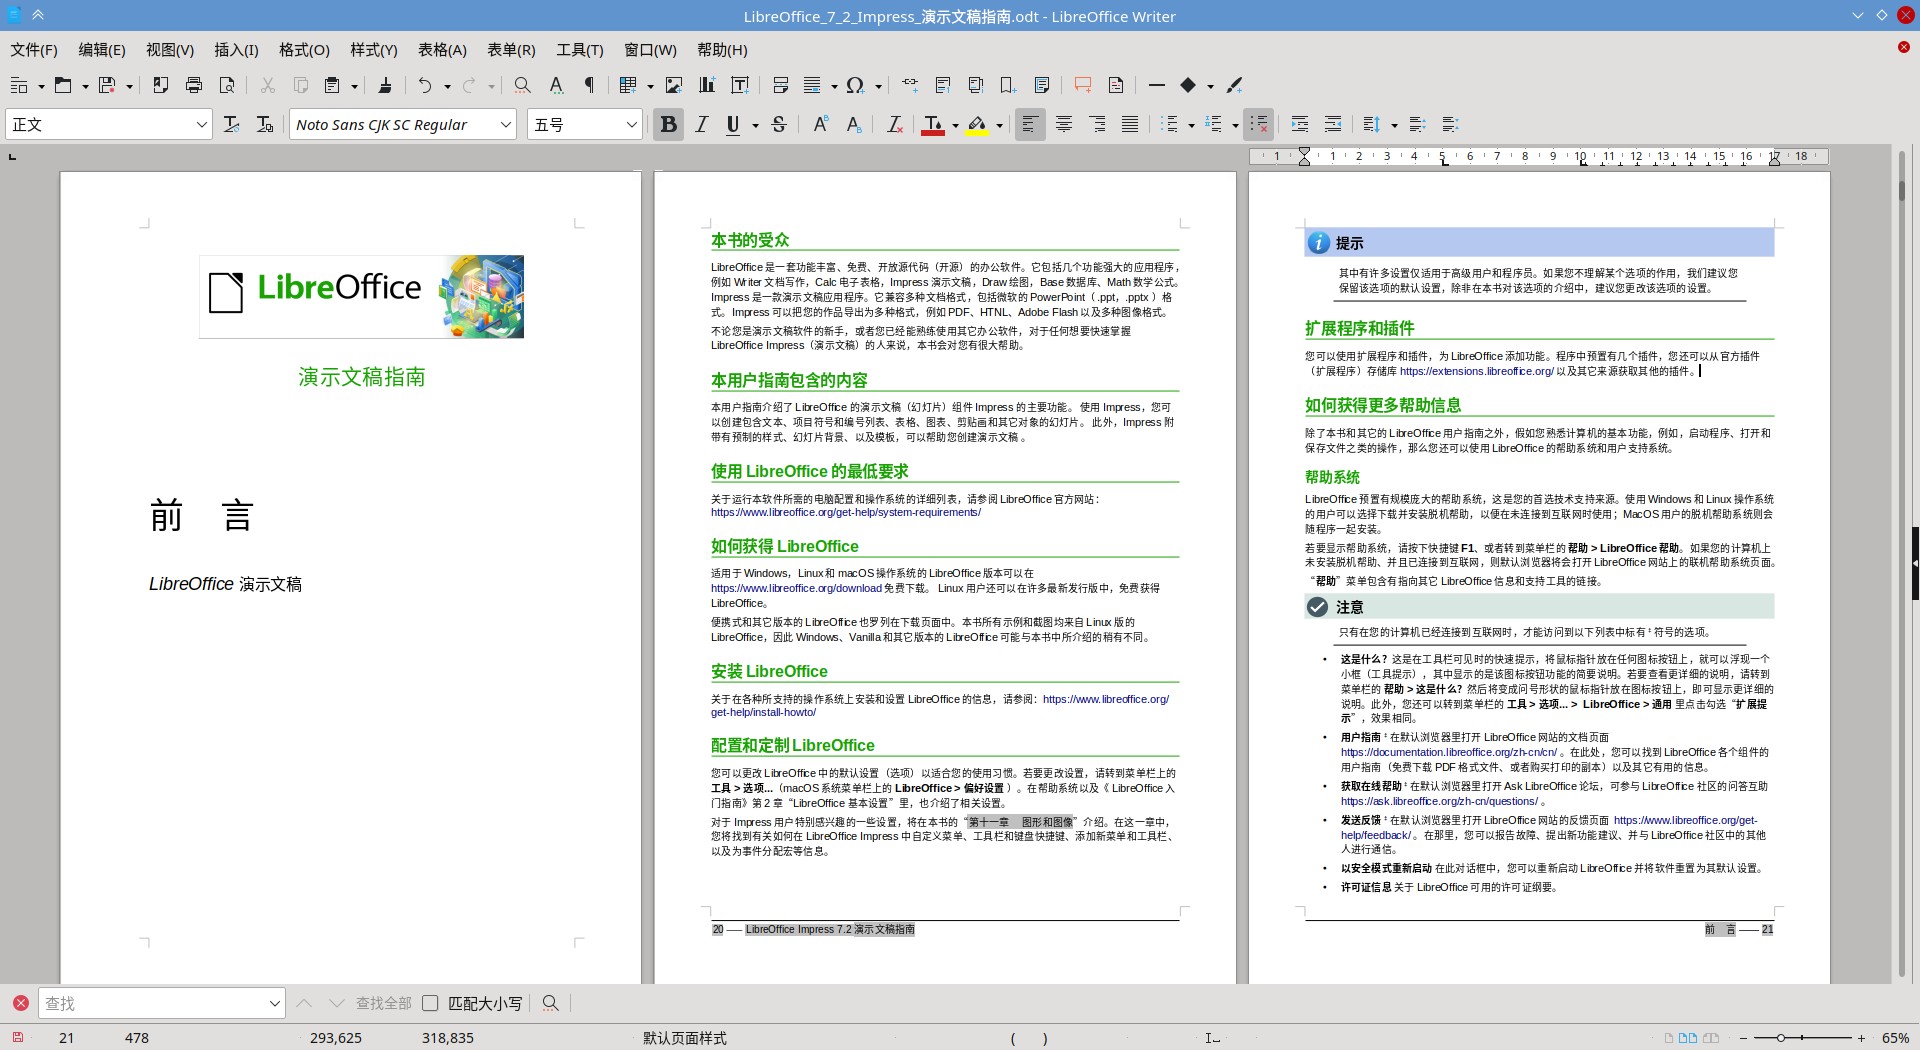
Task: Click the Insert Page Break icon
Action: pos(781,85)
